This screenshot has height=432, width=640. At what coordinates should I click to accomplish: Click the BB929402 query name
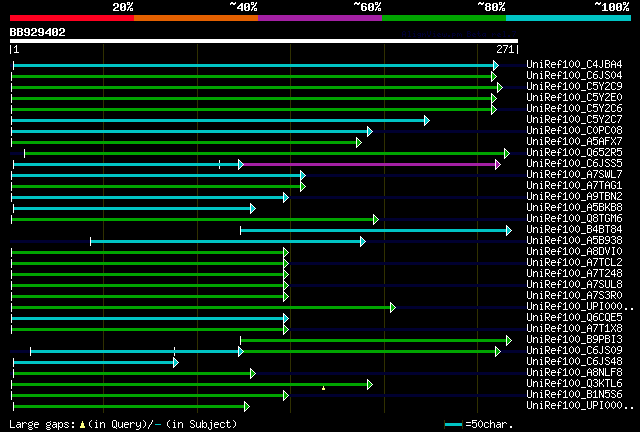point(38,32)
